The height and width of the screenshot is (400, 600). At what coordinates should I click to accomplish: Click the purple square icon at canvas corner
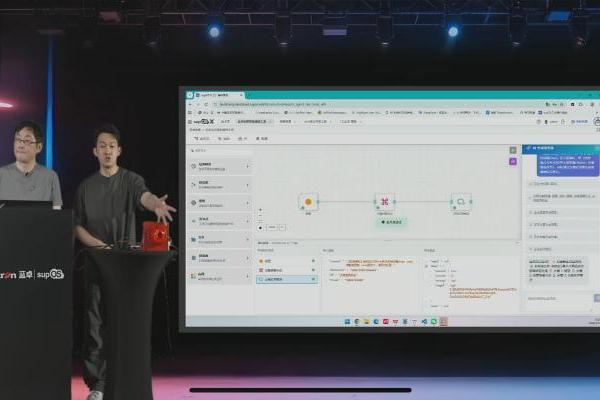[513, 162]
